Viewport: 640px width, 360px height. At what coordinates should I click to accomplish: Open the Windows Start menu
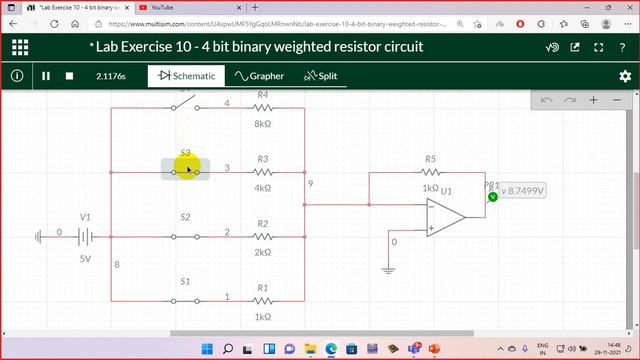pos(207,349)
